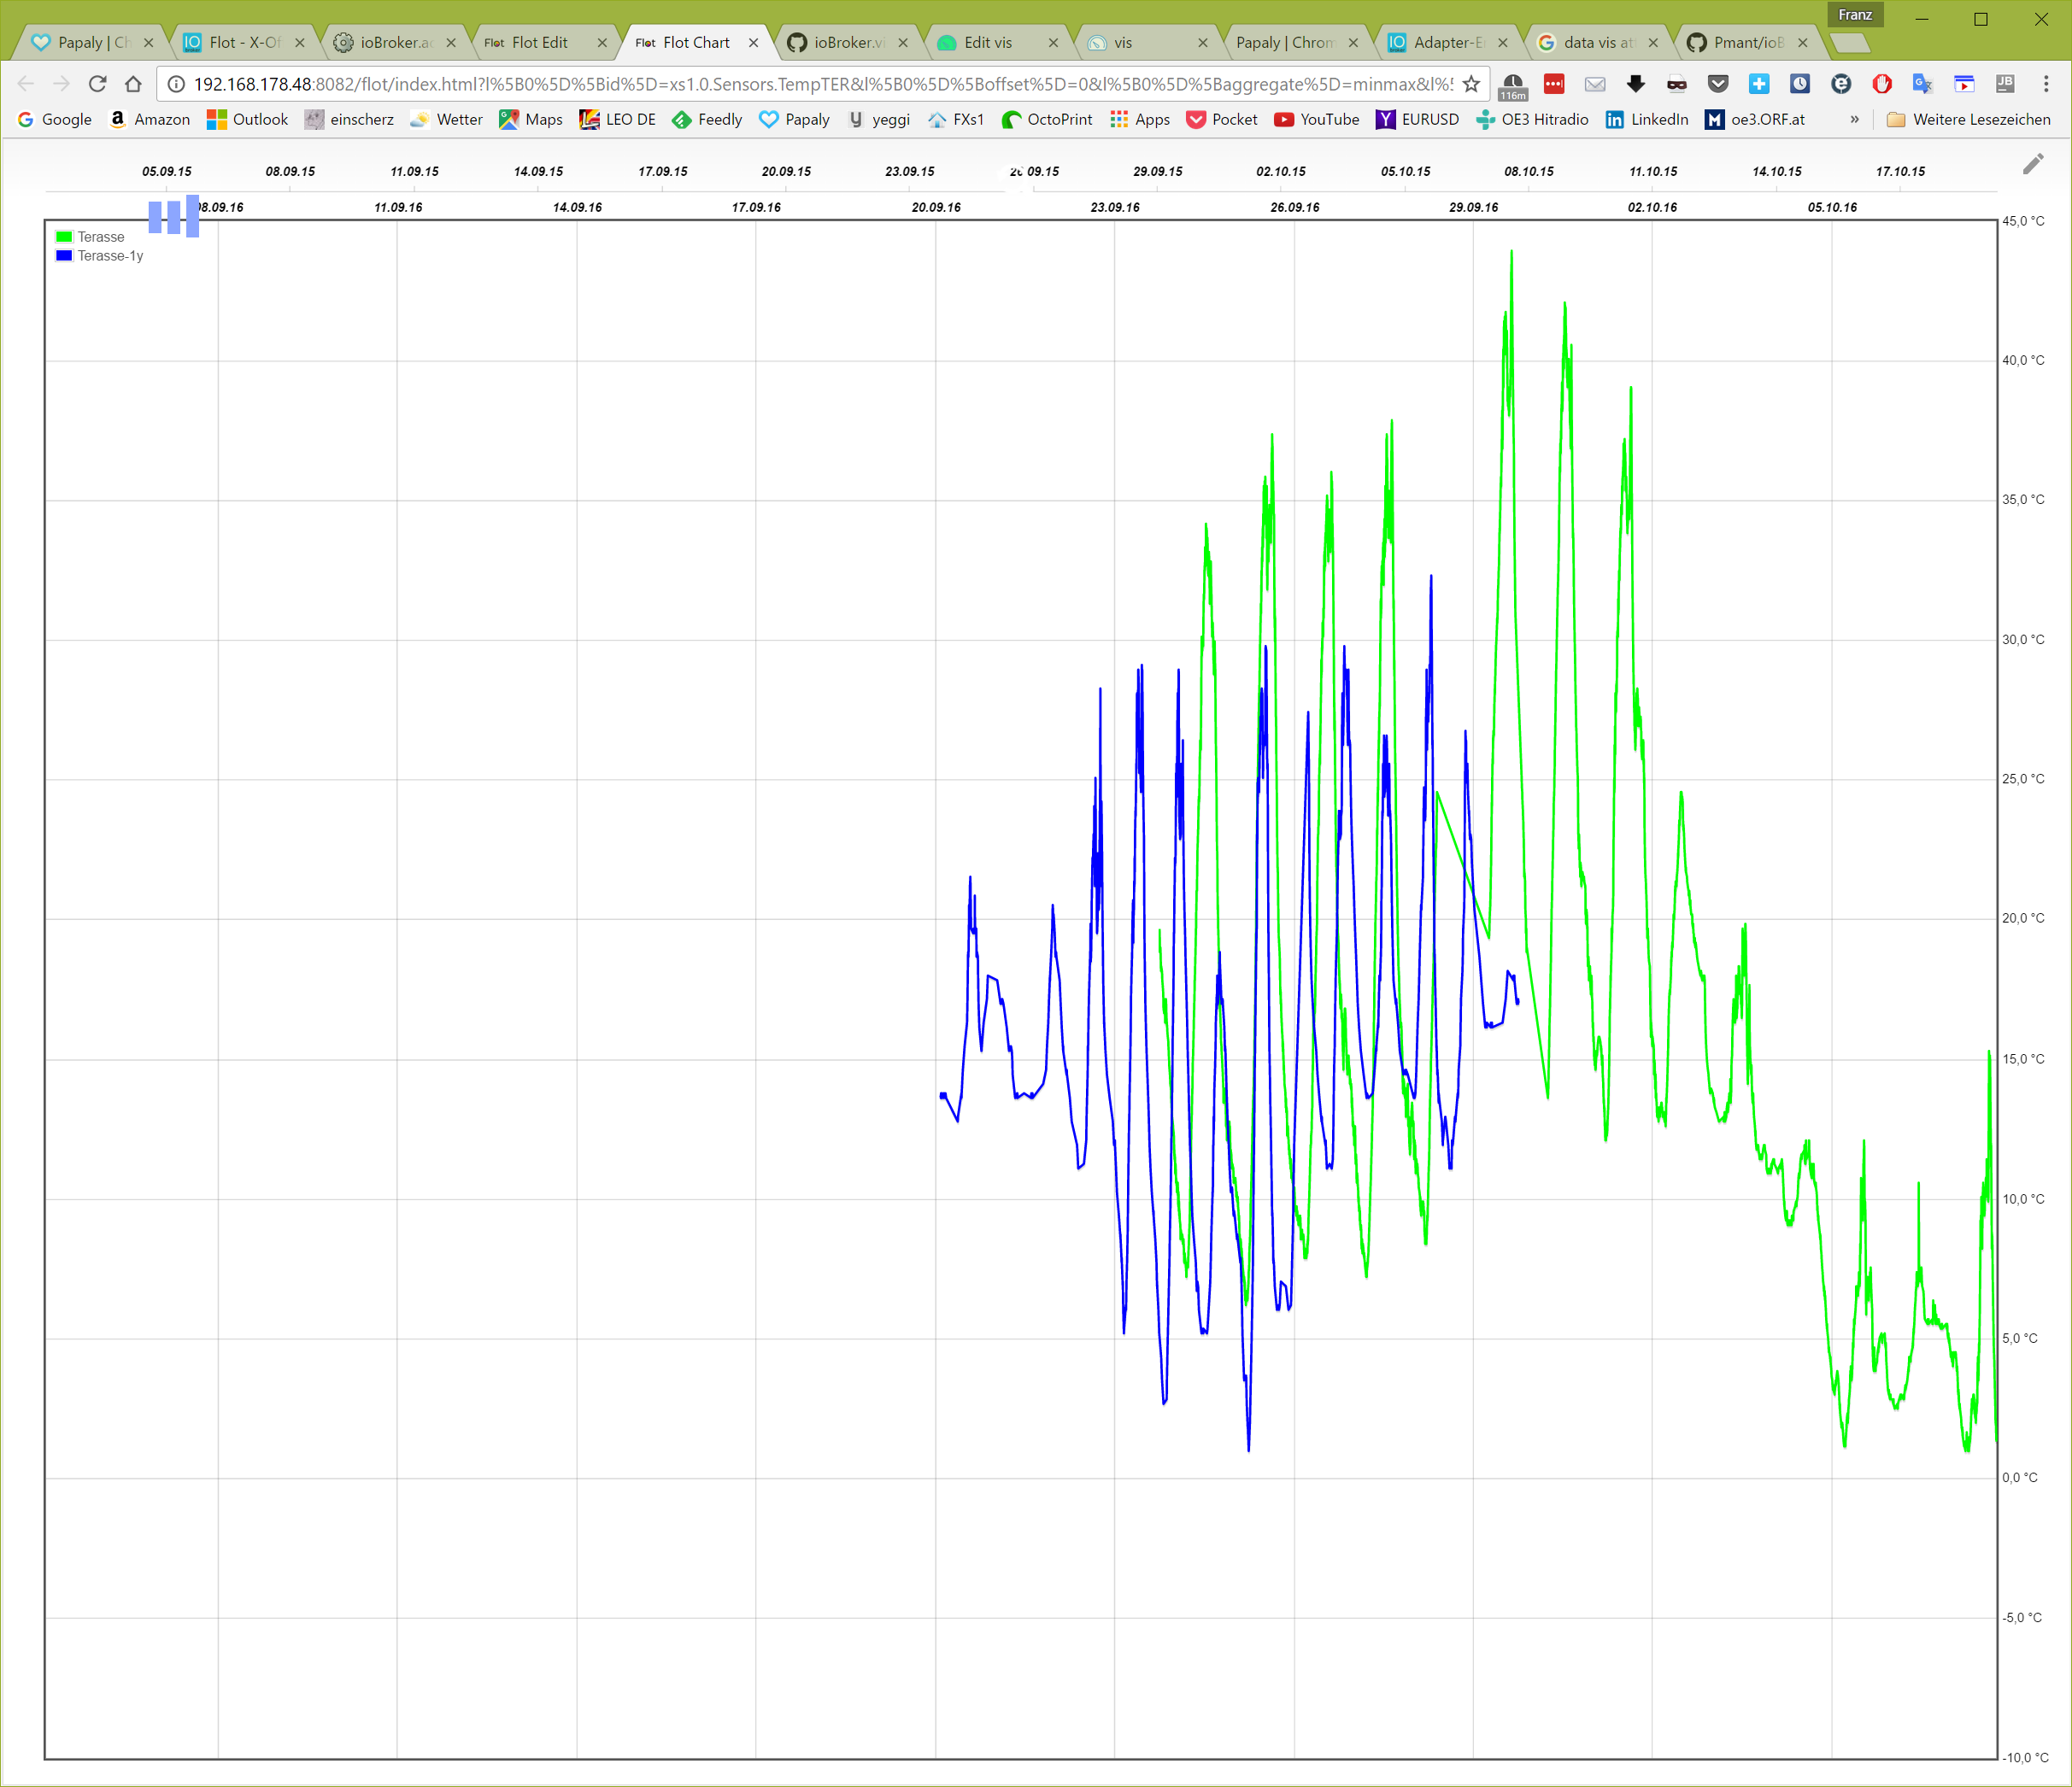Open the Chrome three-dot menu
This screenshot has height=1787, width=2072.
click(2045, 84)
